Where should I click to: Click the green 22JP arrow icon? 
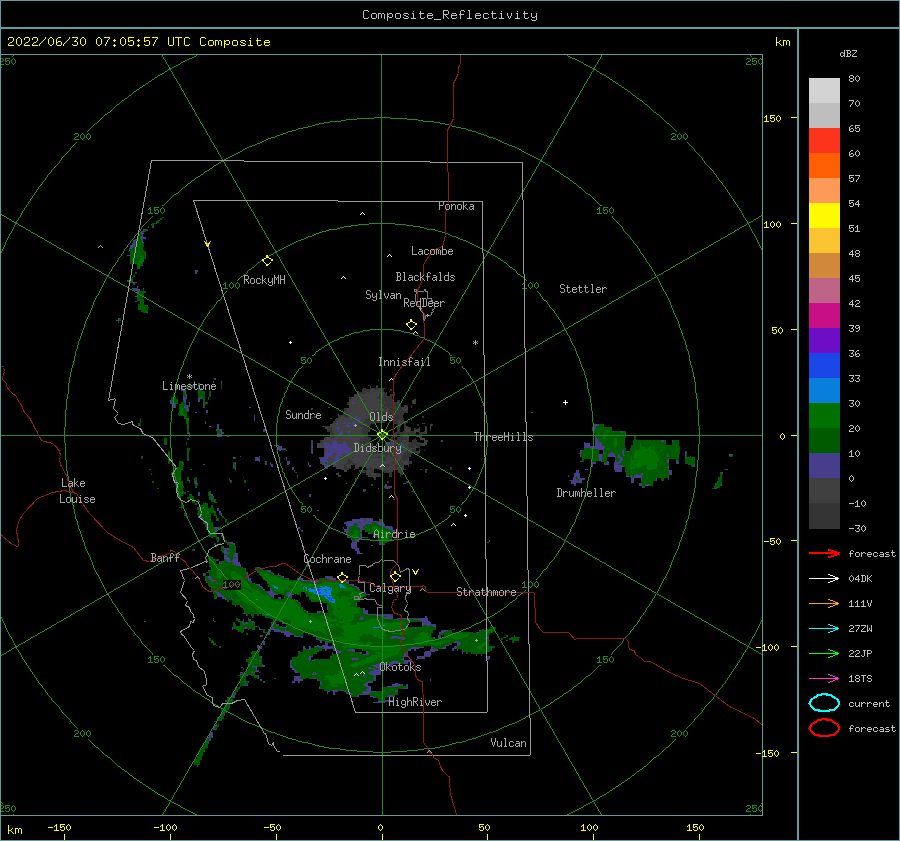click(824, 653)
